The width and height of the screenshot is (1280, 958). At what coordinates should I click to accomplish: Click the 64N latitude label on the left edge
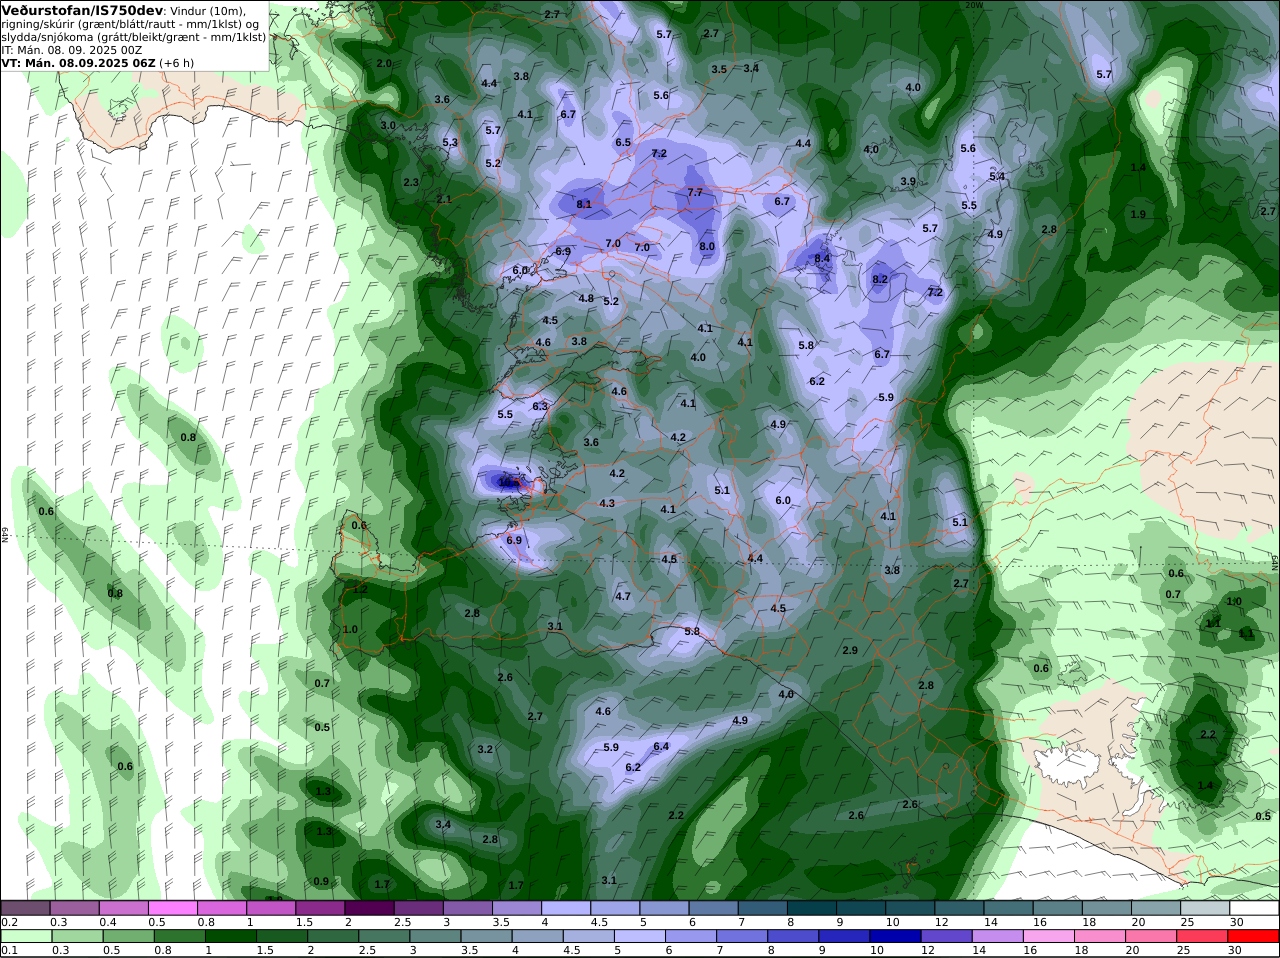tap(5, 535)
